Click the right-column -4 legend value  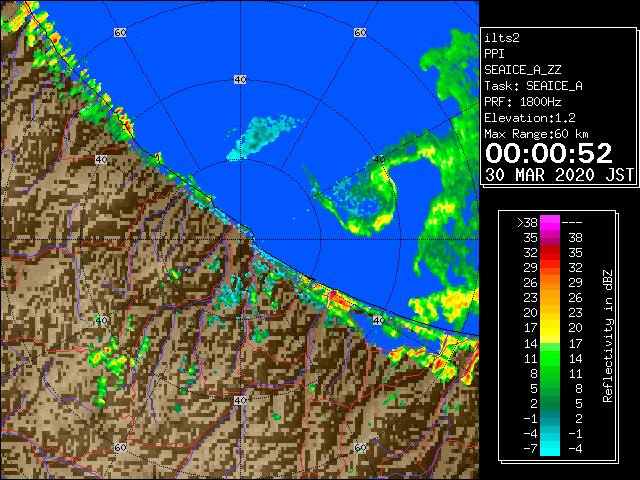click(575, 449)
